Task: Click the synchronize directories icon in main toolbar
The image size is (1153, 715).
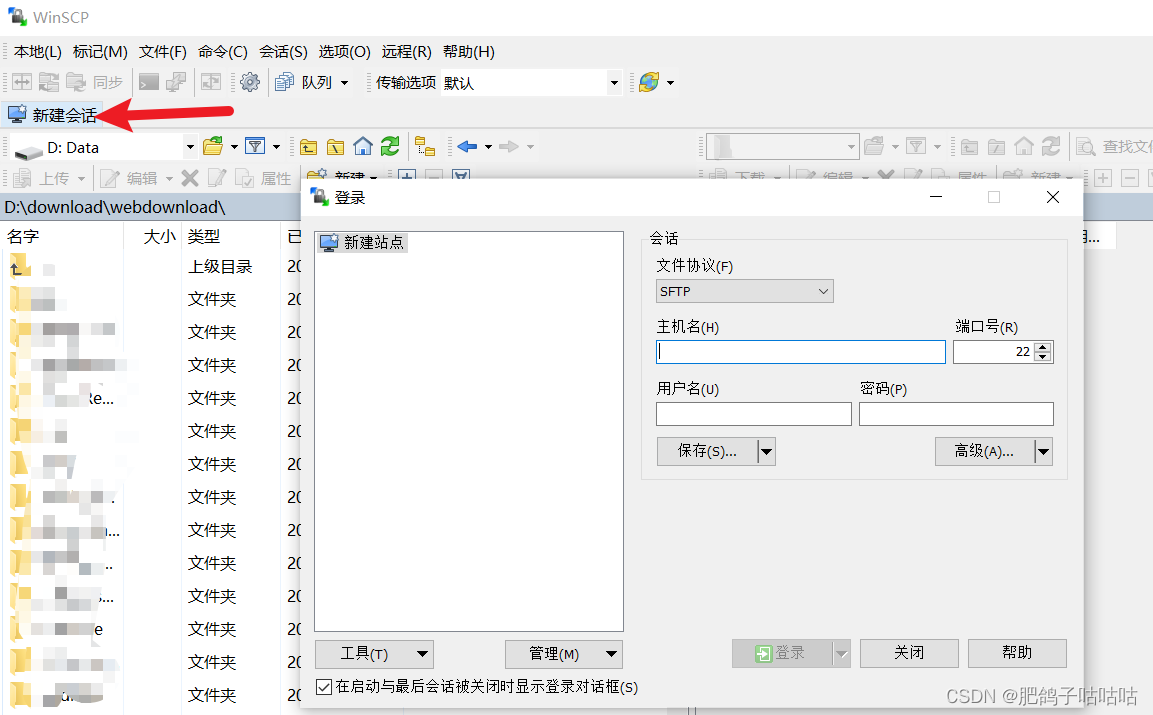Action: (x=49, y=82)
